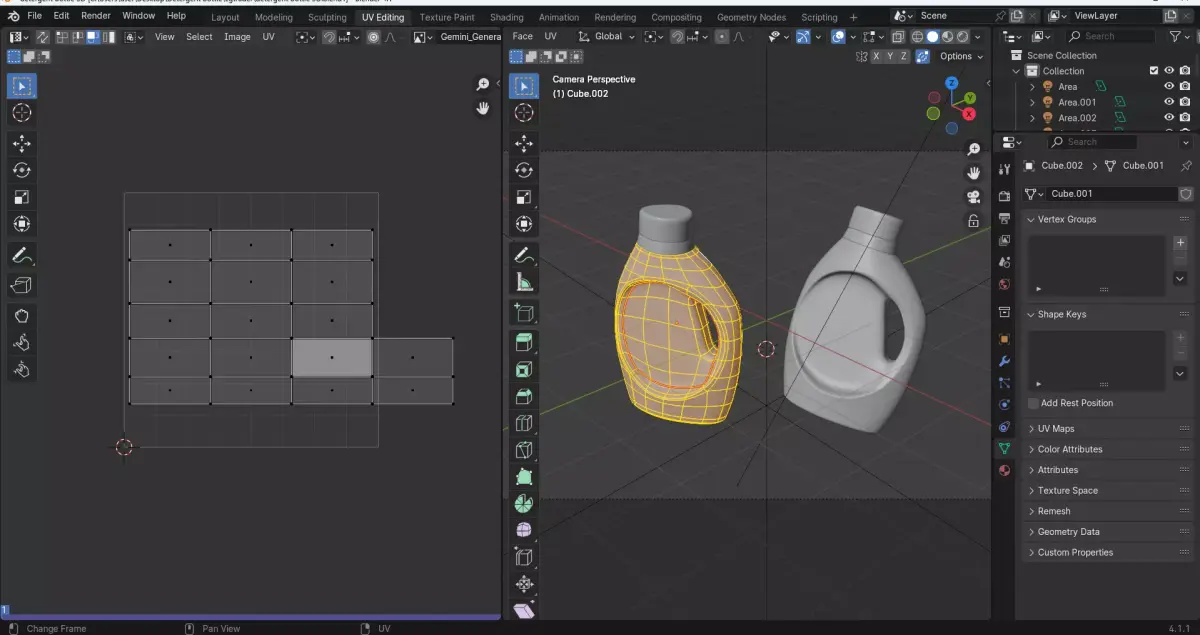Select the Inset Faces tool in 3D viewport
1200x635 pixels.
point(524,370)
